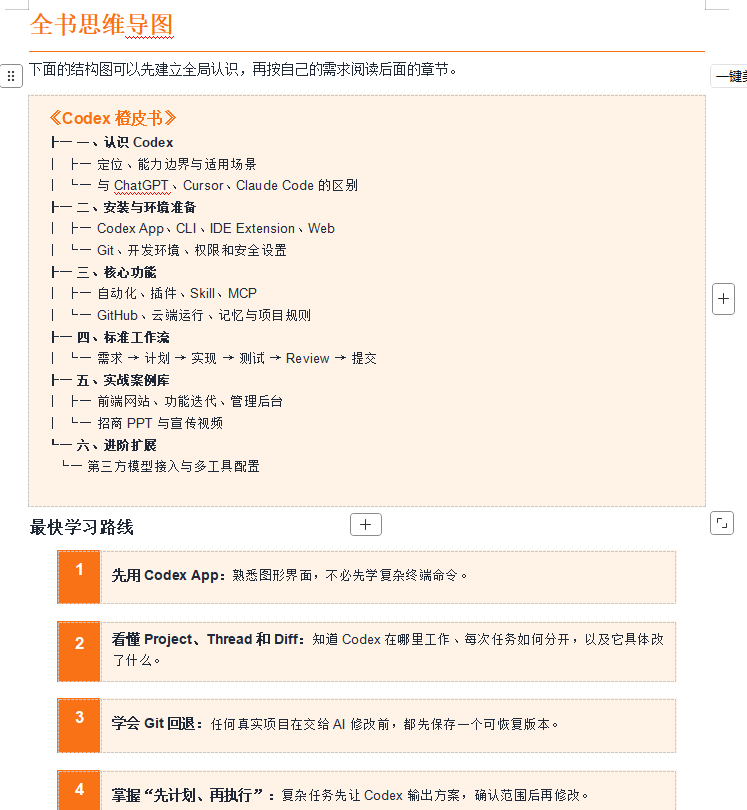Click the 掌握"先计划、再执行" step text
This screenshot has width=747, height=810.
[x=350, y=795]
